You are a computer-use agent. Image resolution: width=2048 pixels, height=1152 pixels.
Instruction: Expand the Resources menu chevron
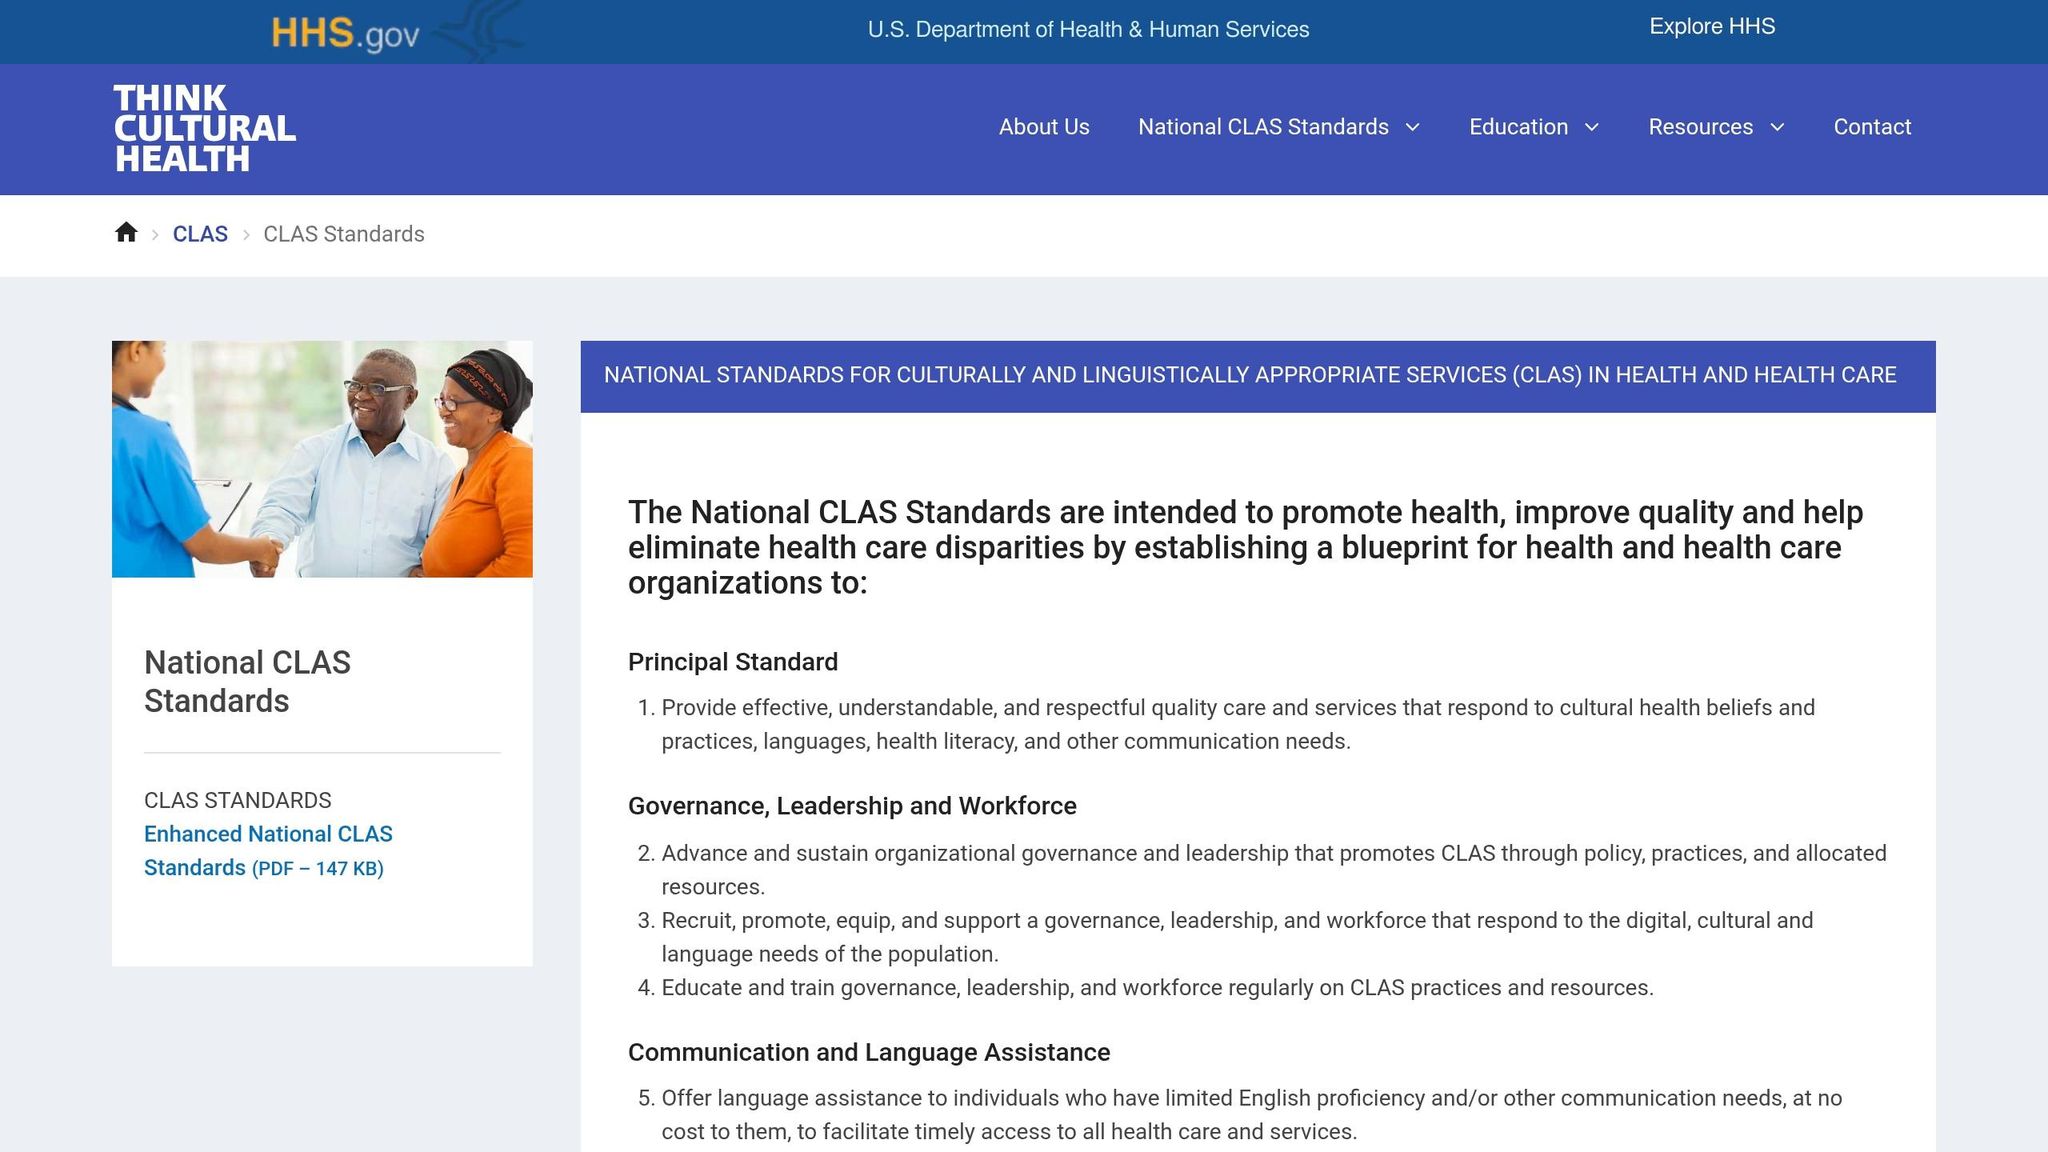(1777, 127)
